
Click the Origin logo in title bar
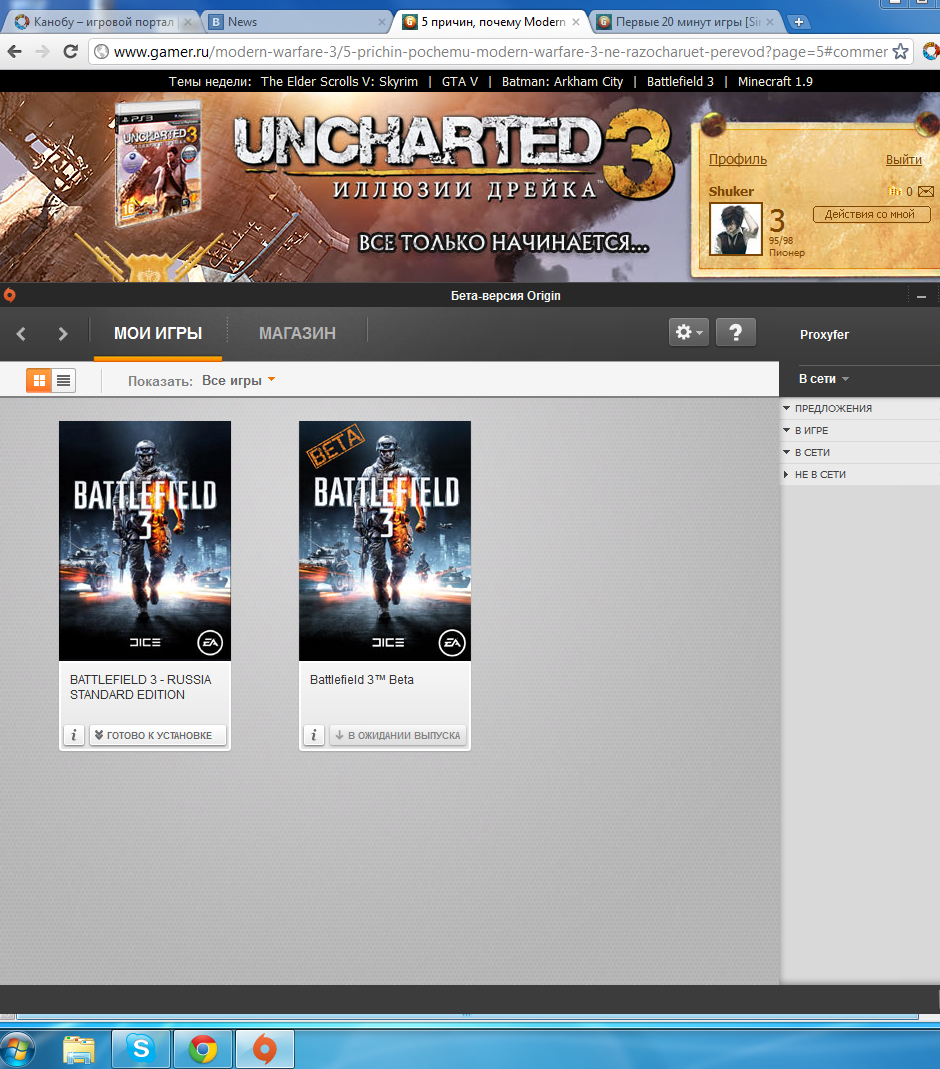10,295
